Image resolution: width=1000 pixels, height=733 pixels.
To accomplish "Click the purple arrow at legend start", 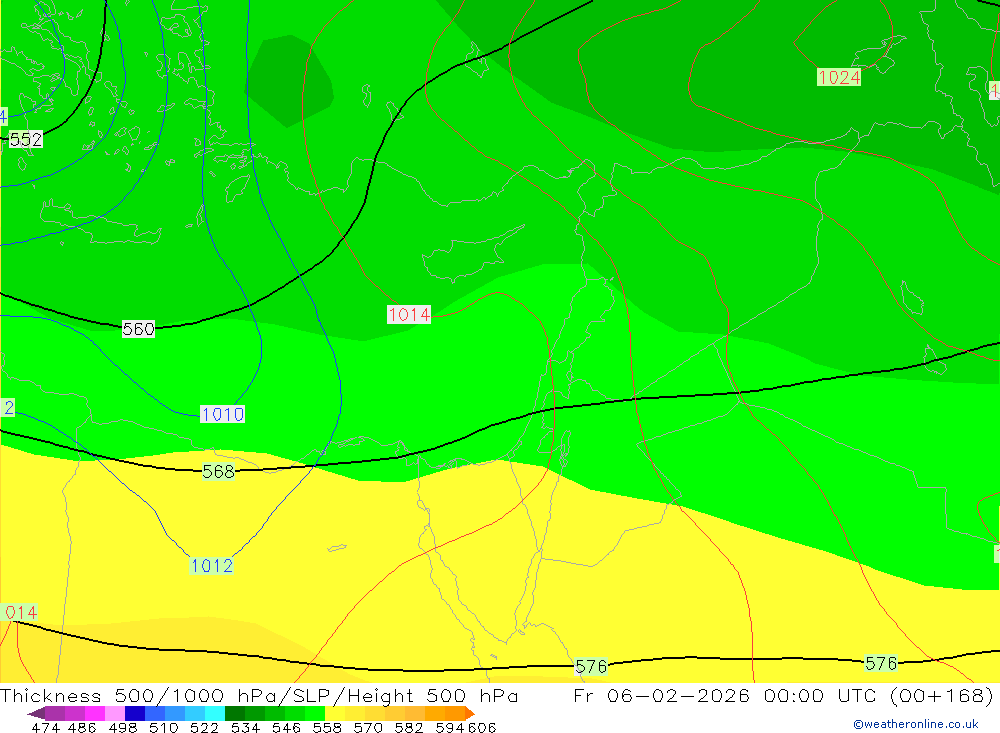I will coord(36,713).
